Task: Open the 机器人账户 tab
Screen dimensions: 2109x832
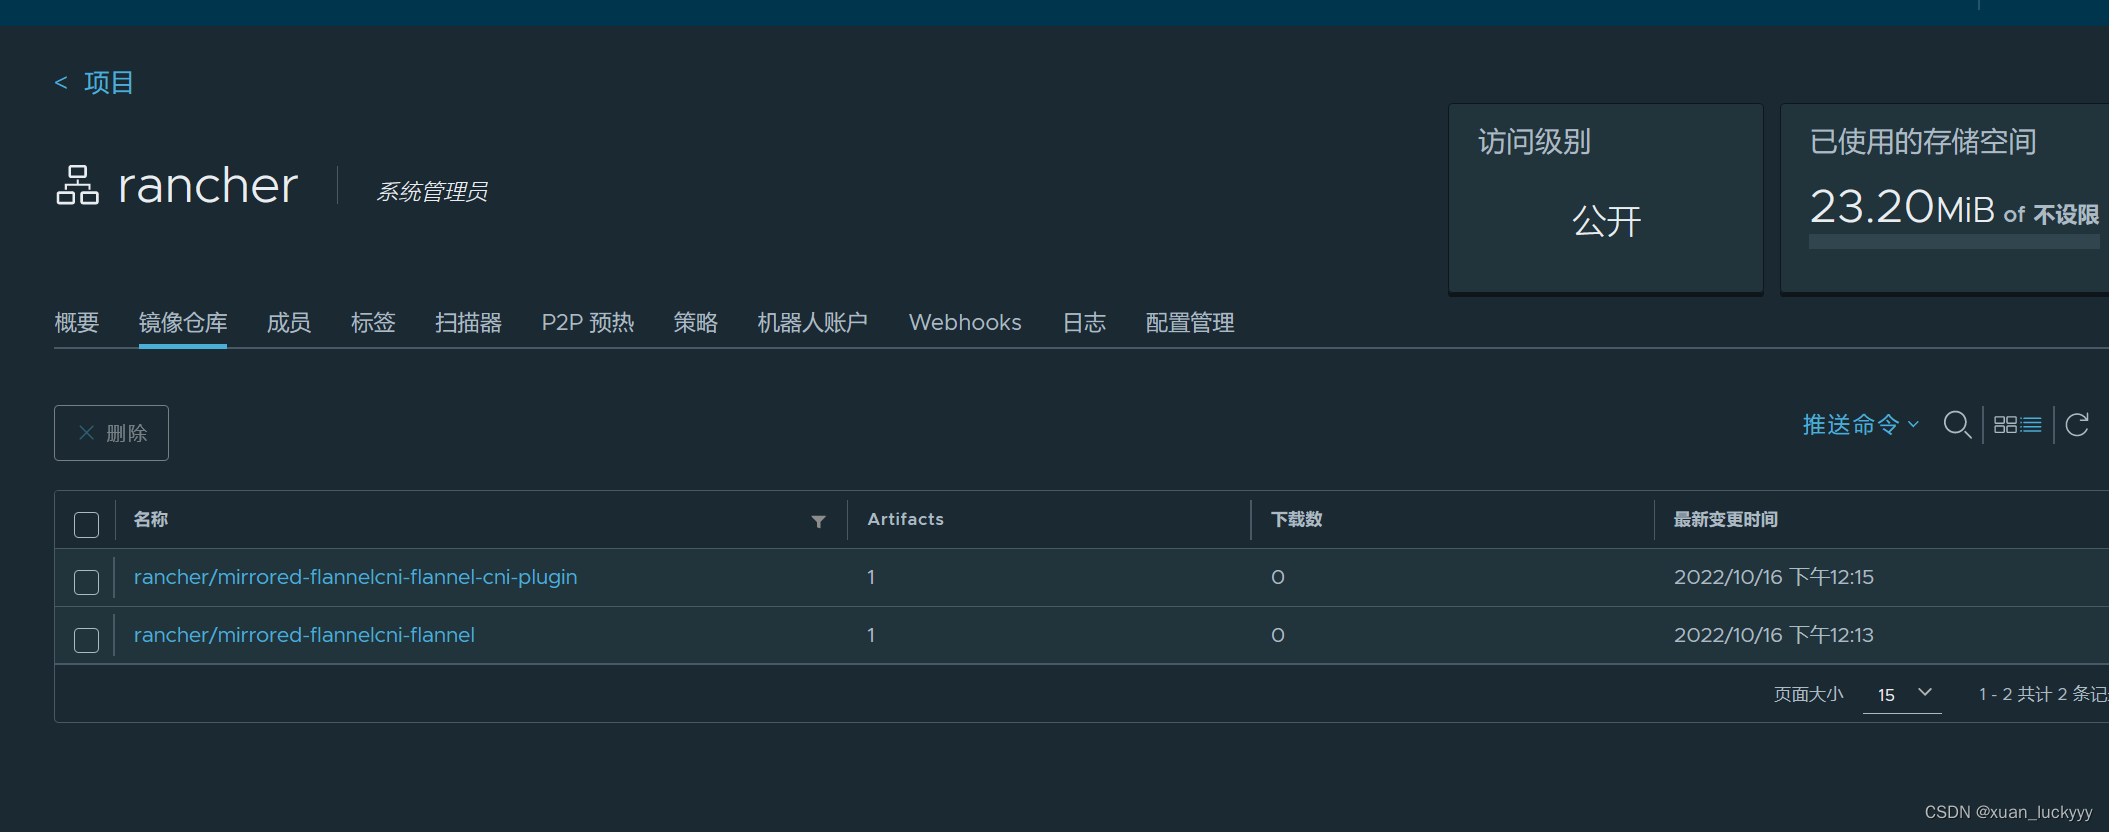Action: (x=812, y=323)
